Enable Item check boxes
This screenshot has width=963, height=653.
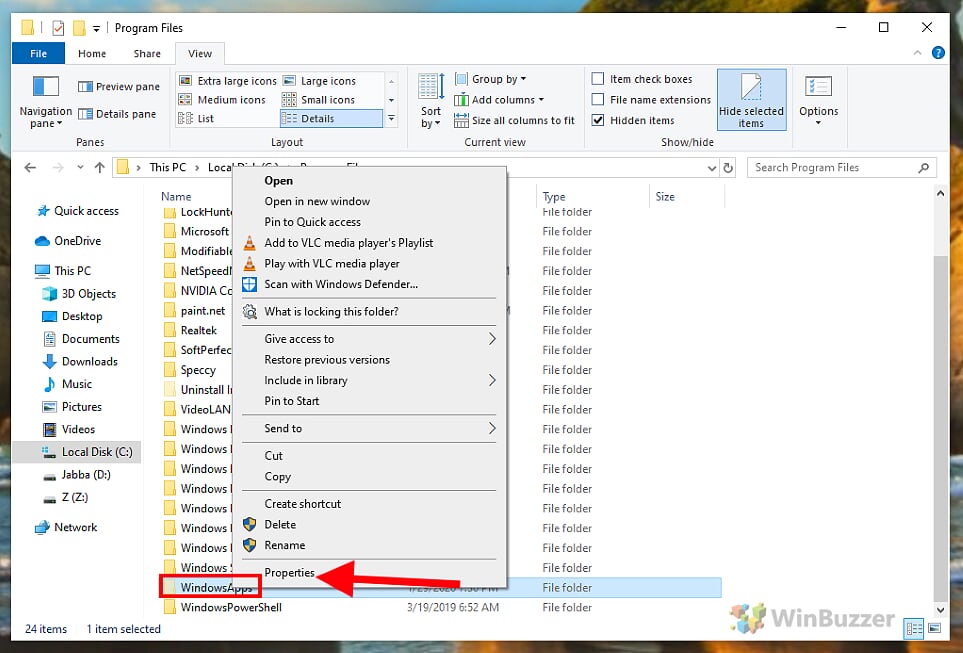coord(597,79)
